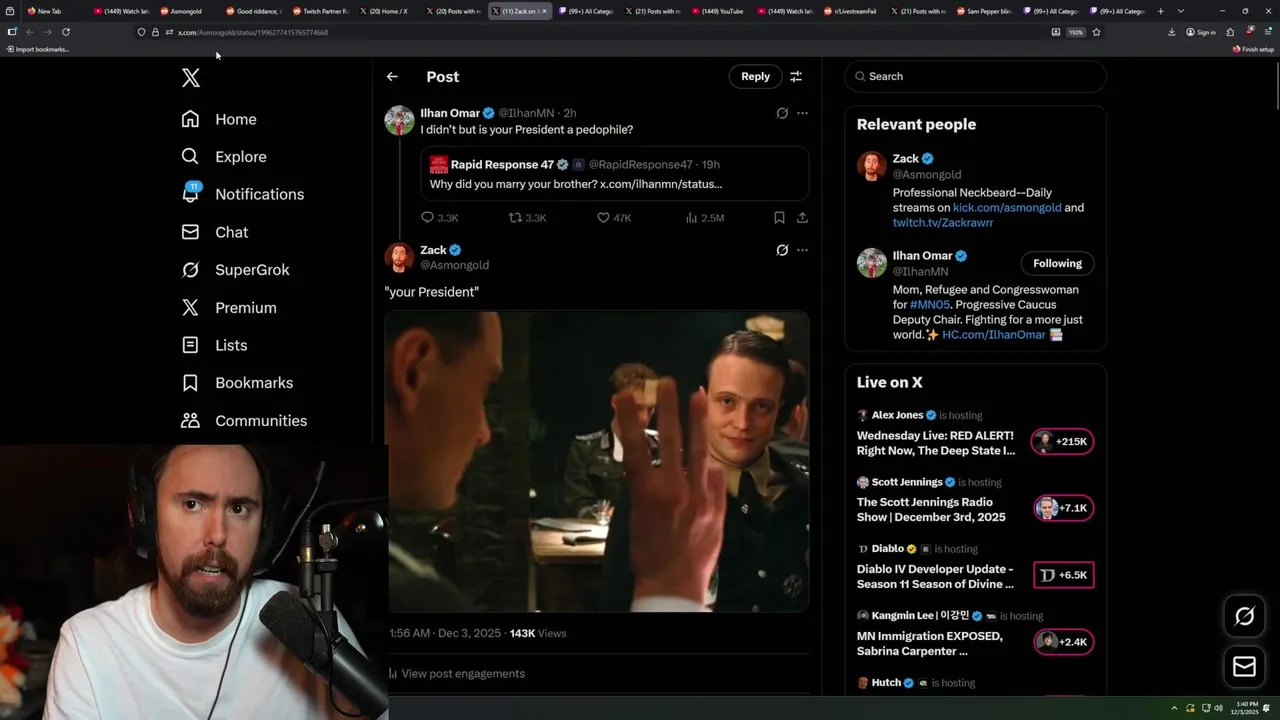
Task: Click the address bar URL
Action: click(253, 32)
